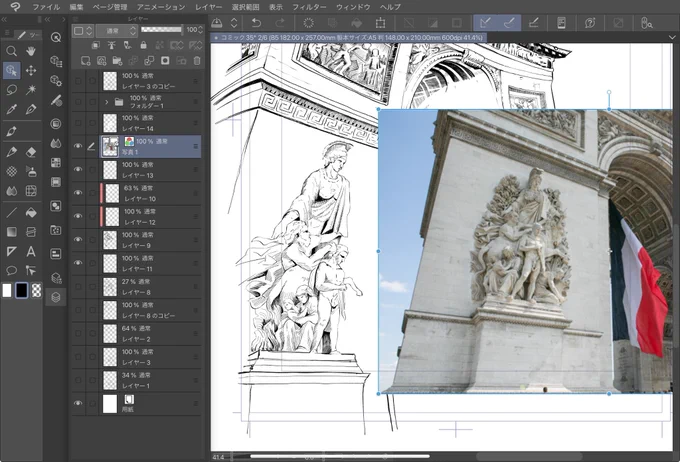The width and height of the screenshot is (680, 462).
Task: Expand the canvas tab list chevron
Action: [x=672, y=38]
